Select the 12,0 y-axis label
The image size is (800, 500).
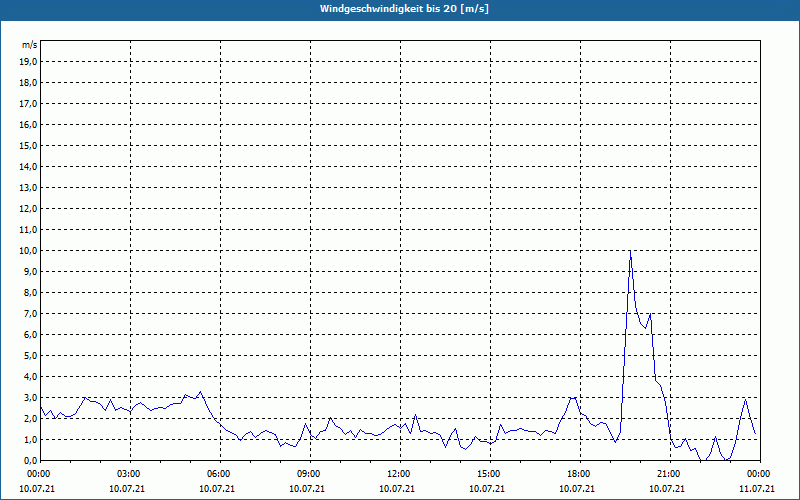click(28, 209)
